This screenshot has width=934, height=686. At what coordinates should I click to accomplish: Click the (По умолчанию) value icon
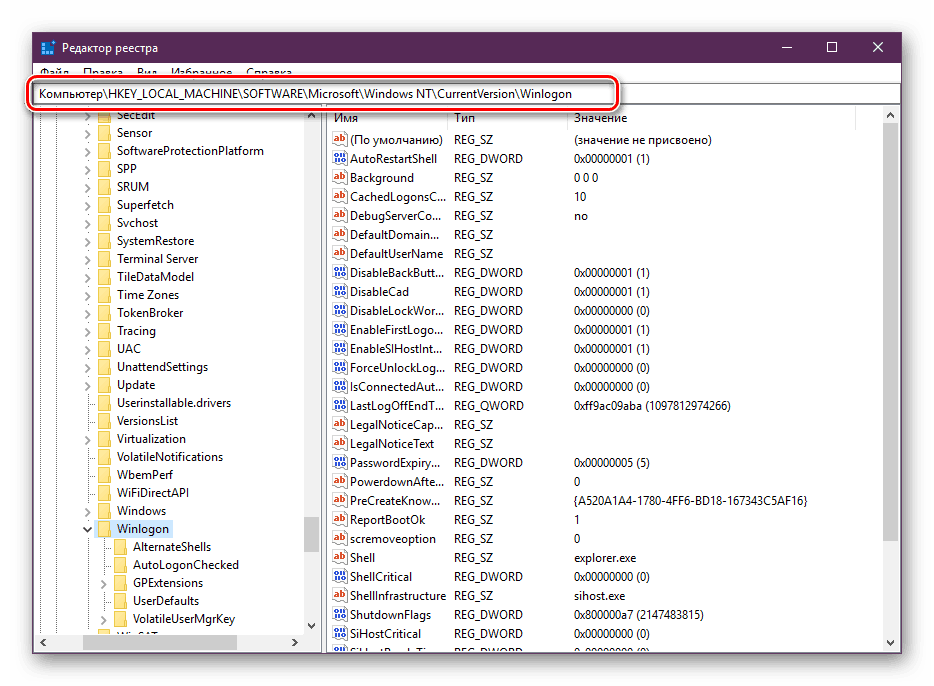(340, 139)
